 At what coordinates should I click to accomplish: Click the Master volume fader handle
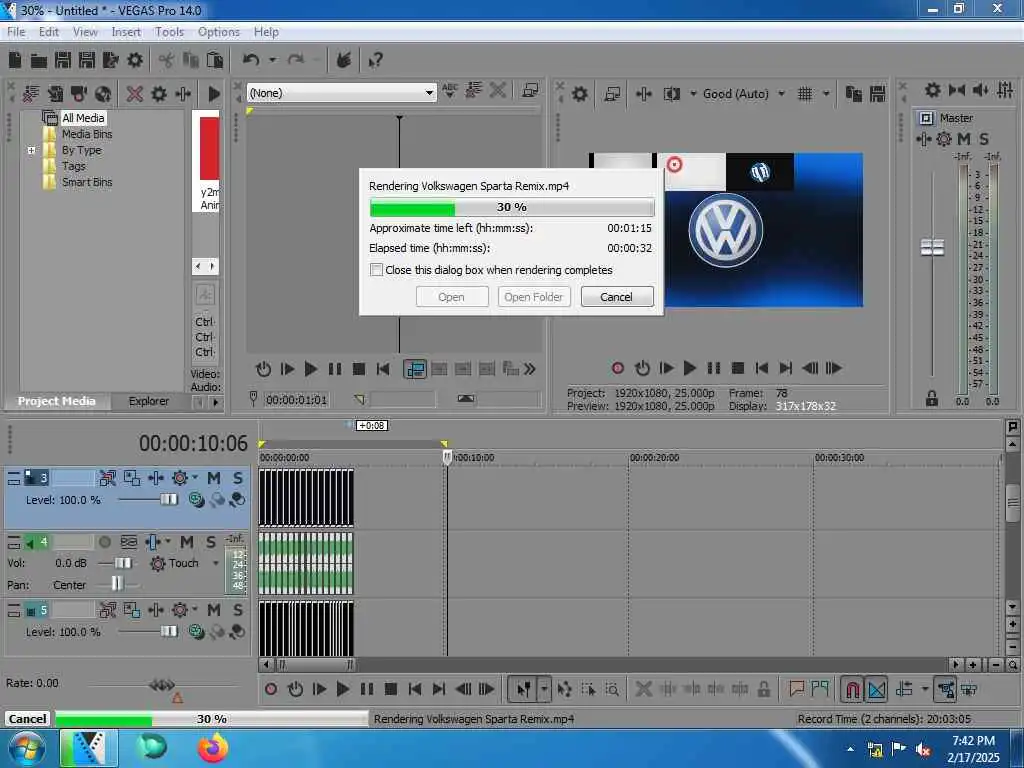pyautogui.click(x=932, y=248)
